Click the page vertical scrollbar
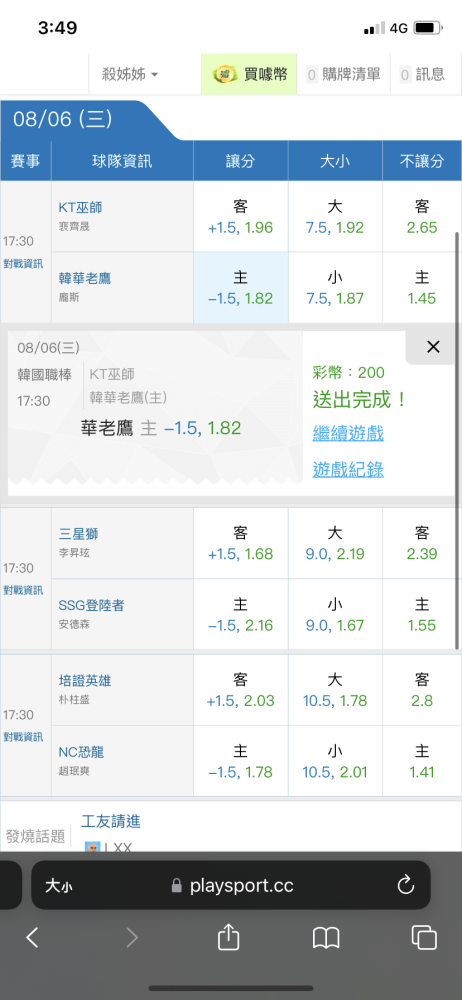The image size is (462, 1000). coord(457,440)
